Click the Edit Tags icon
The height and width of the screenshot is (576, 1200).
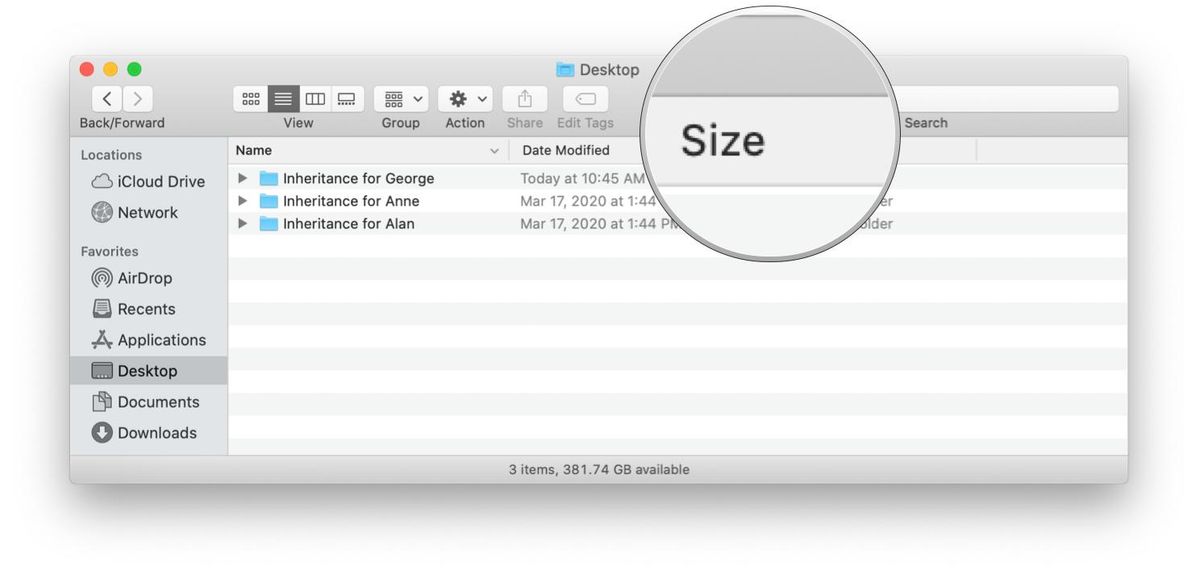[584, 98]
